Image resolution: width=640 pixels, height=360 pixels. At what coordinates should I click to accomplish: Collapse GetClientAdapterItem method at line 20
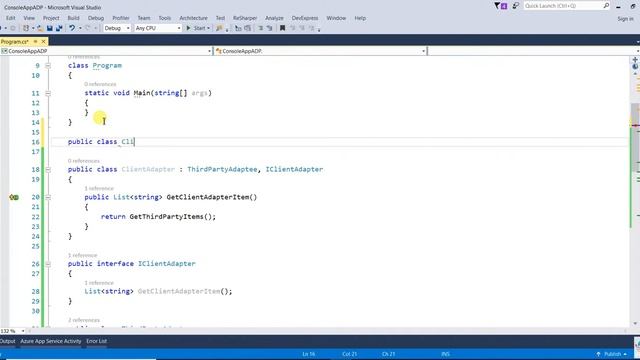coord(48,197)
